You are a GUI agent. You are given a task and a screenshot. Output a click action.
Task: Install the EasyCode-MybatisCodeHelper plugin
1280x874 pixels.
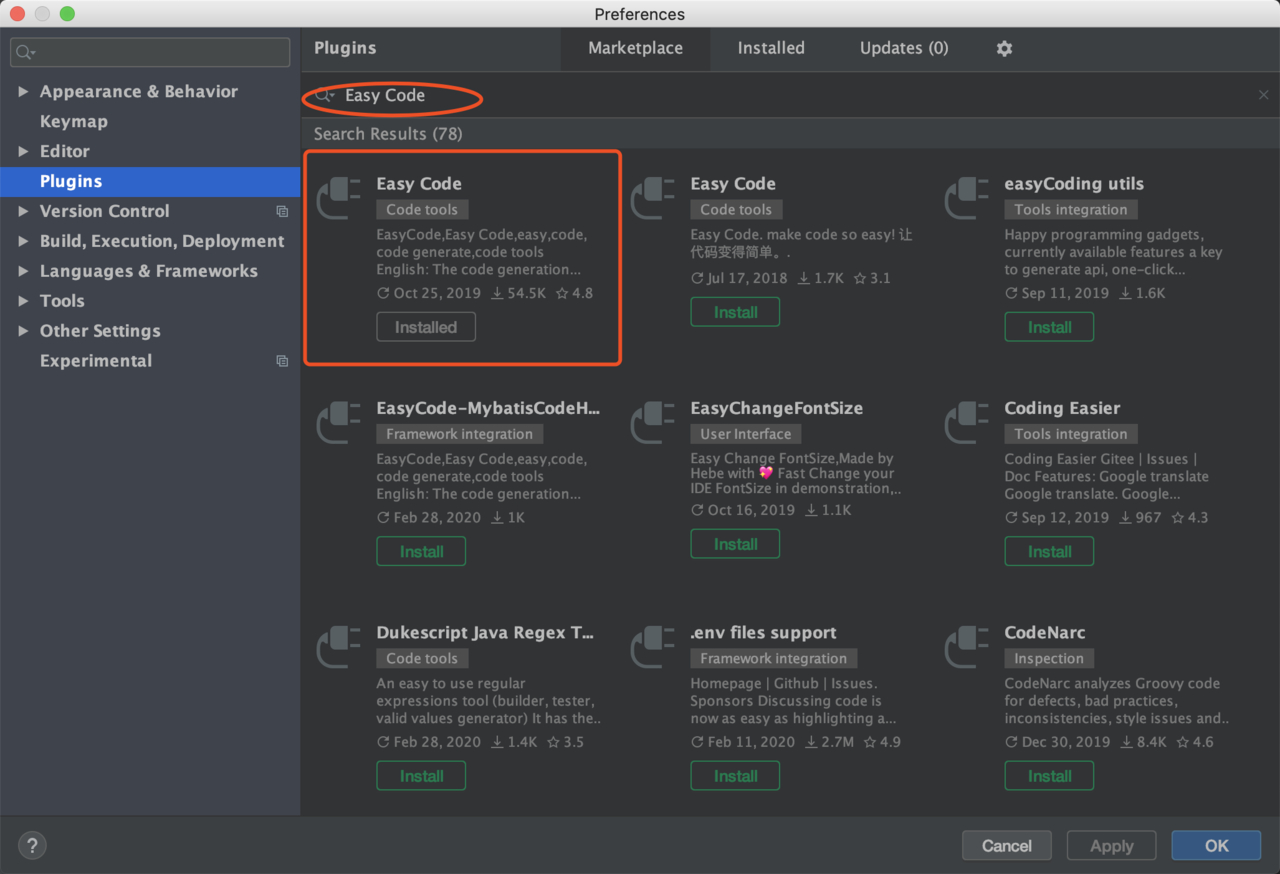click(x=421, y=551)
